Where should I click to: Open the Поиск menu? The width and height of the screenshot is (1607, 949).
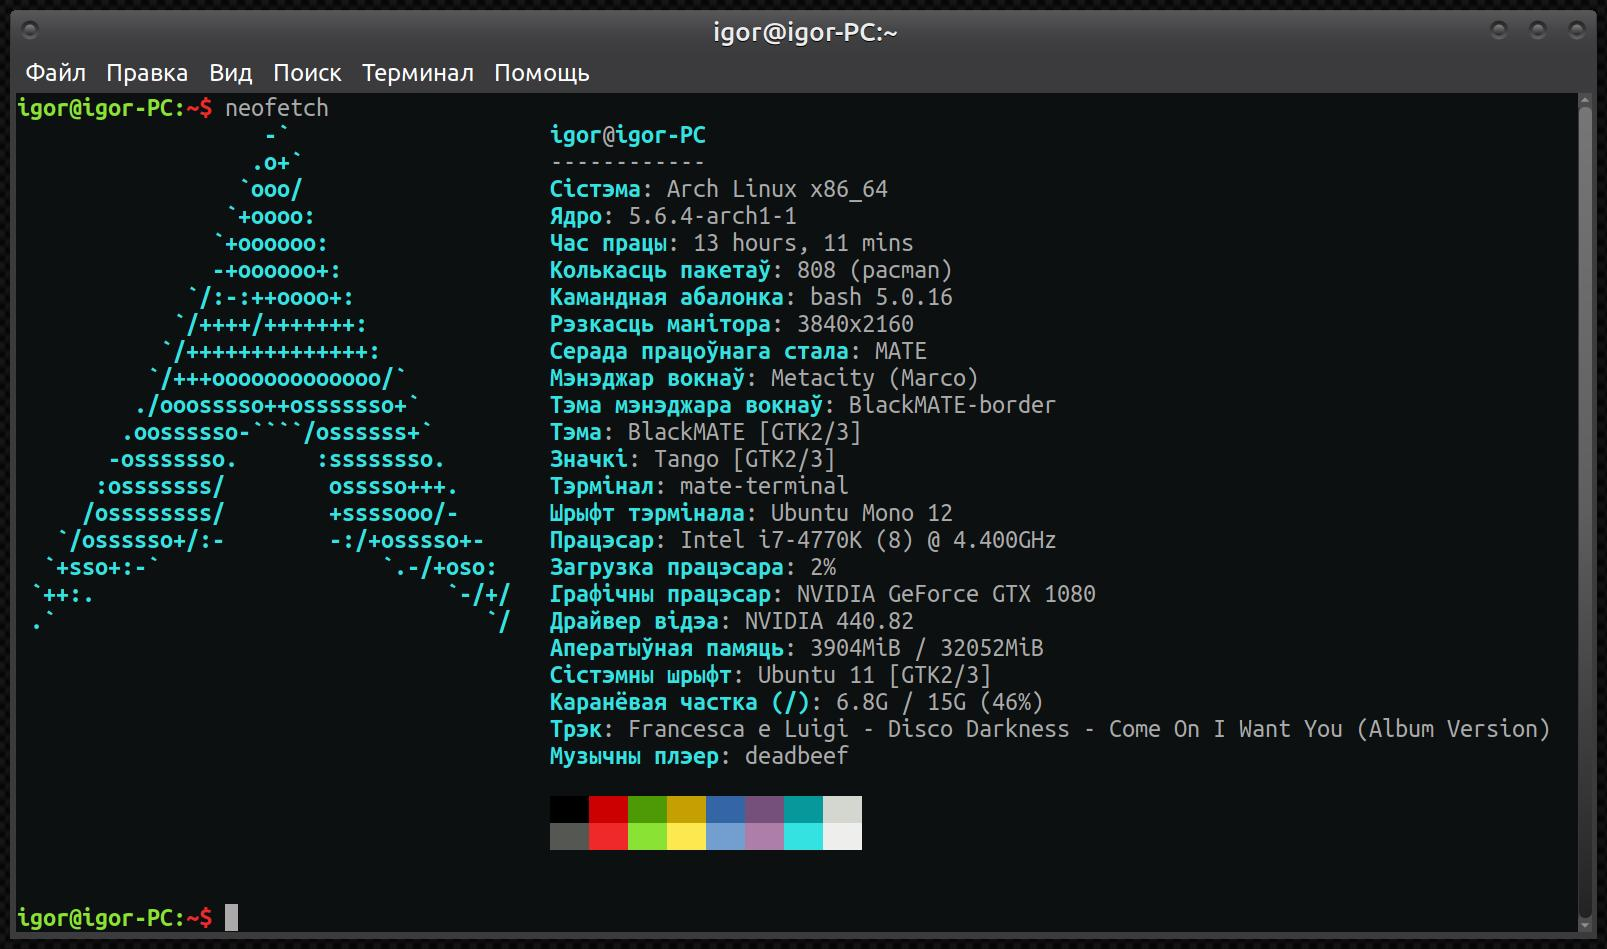tap(307, 73)
